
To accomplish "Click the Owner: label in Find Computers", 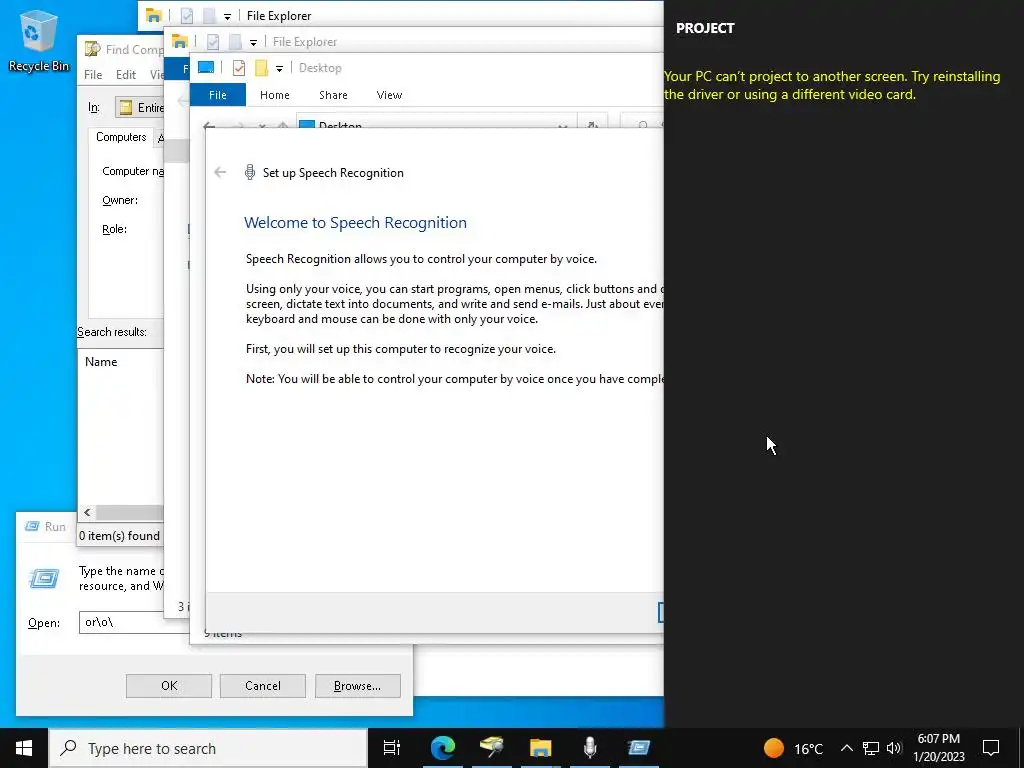I will pyautogui.click(x=120, y=200).
